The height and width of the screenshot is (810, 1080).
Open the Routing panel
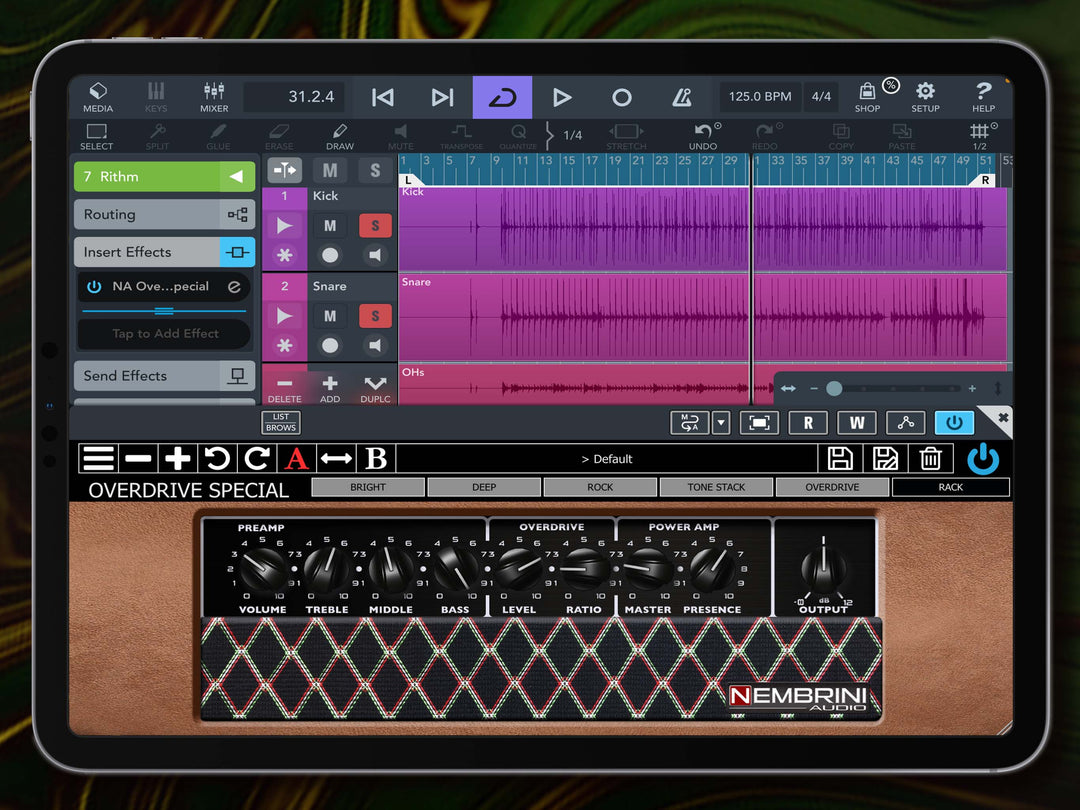(x=163, y=214)
